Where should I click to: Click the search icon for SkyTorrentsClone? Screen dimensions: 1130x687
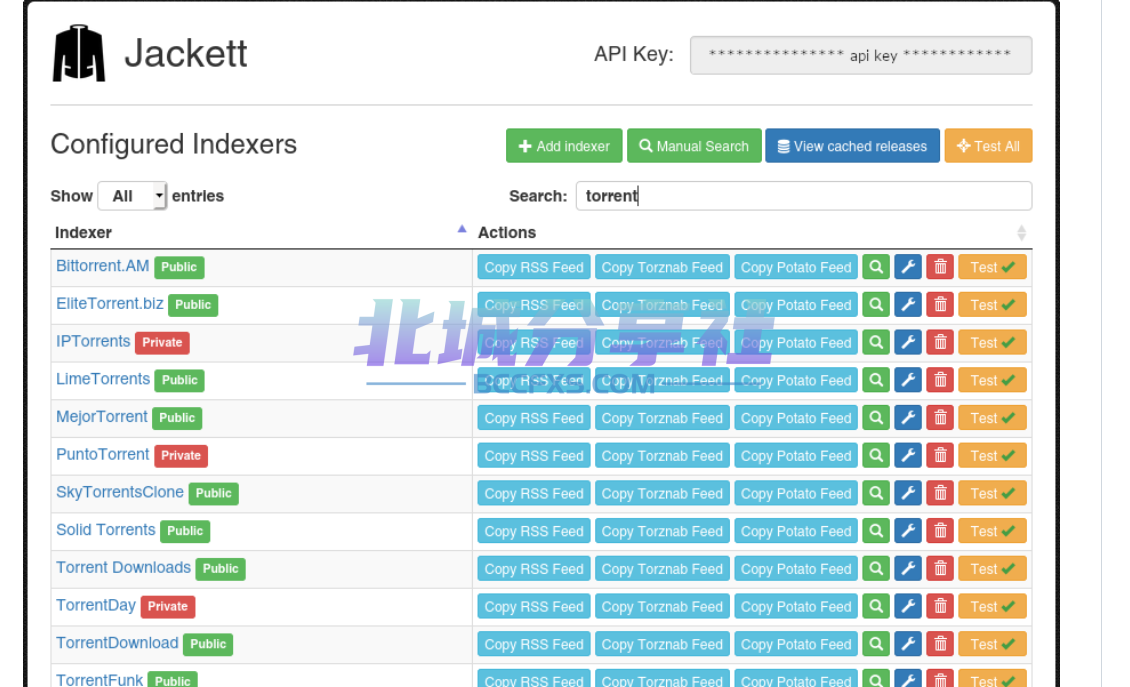(x=876, y=493)
